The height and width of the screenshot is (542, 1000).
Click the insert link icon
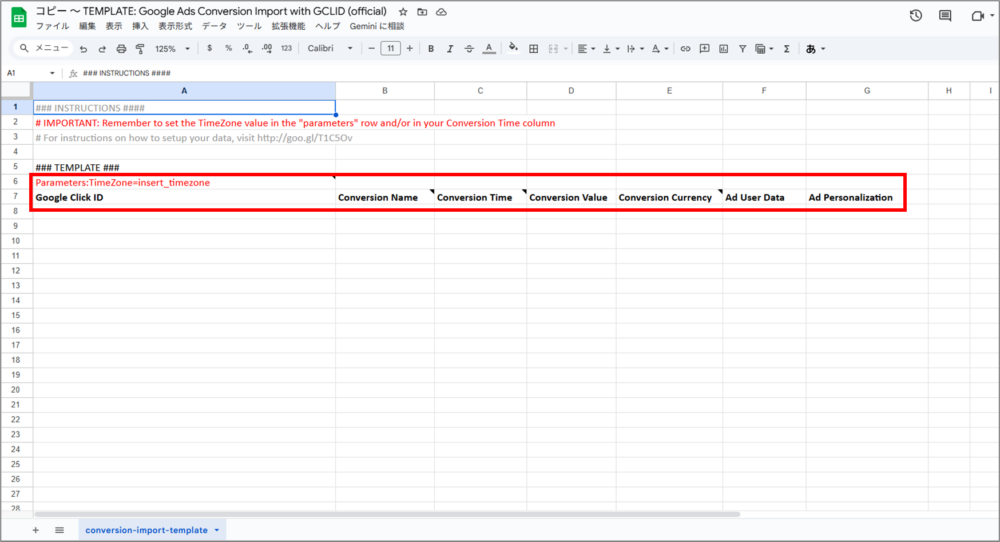click(685, 48)
